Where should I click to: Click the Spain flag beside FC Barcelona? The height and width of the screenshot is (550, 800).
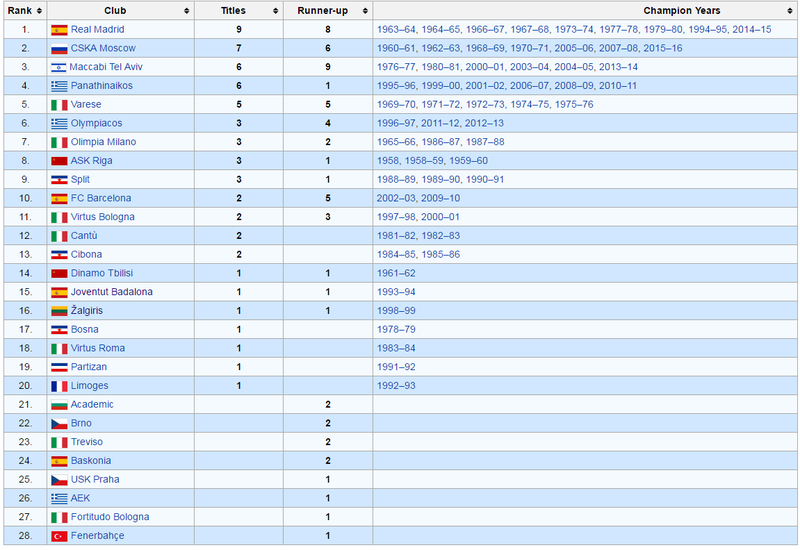point(59,199)
